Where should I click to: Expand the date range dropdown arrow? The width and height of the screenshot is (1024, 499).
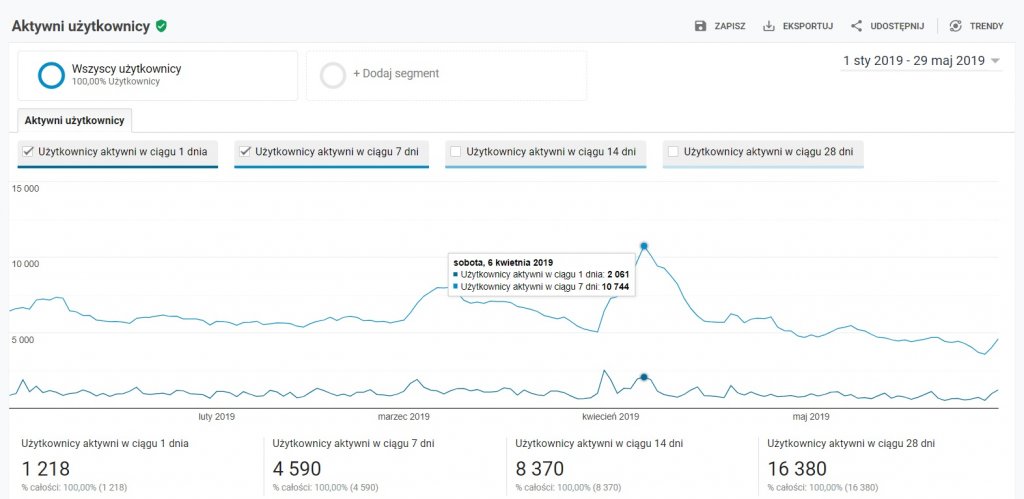click(x=995, y=61)
